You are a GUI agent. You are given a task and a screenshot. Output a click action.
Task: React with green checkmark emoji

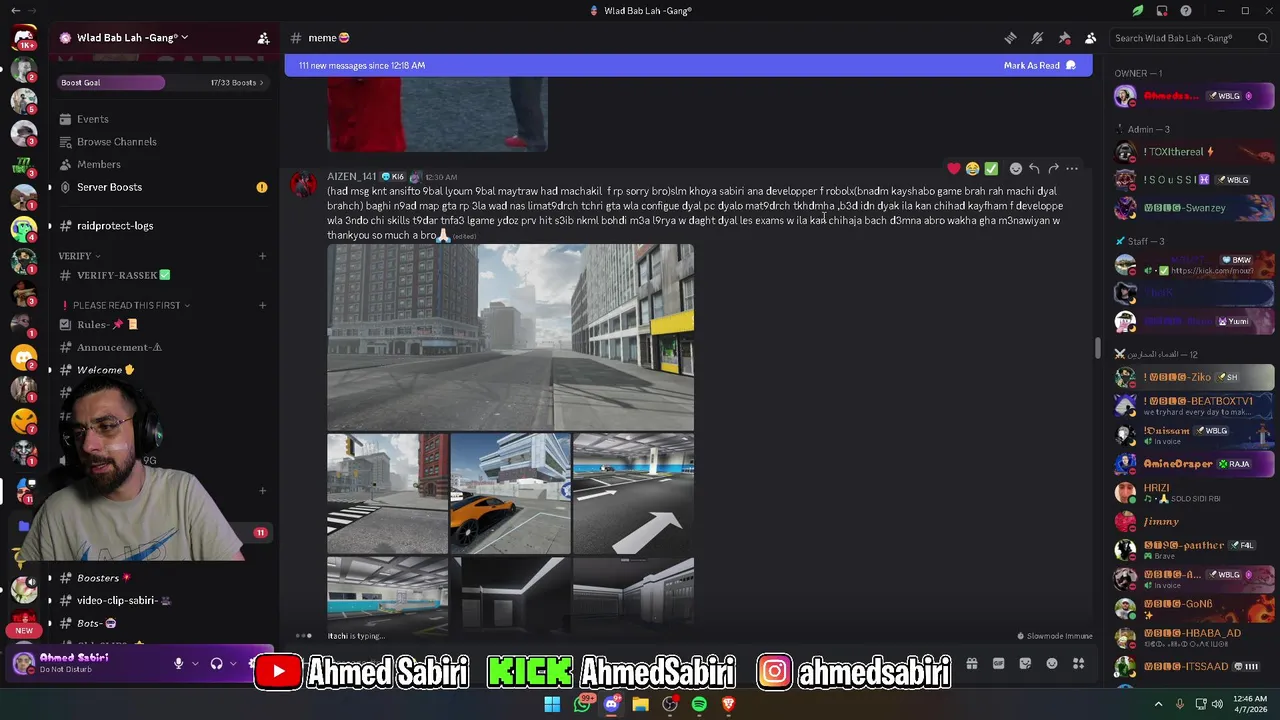pos(991,168)
